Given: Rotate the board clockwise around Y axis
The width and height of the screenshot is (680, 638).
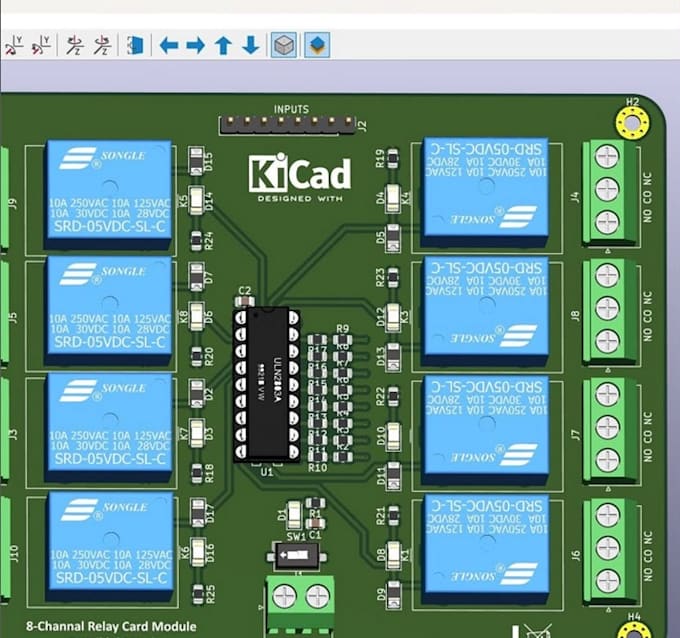Looking at the screenshot, I should (14, 45).
